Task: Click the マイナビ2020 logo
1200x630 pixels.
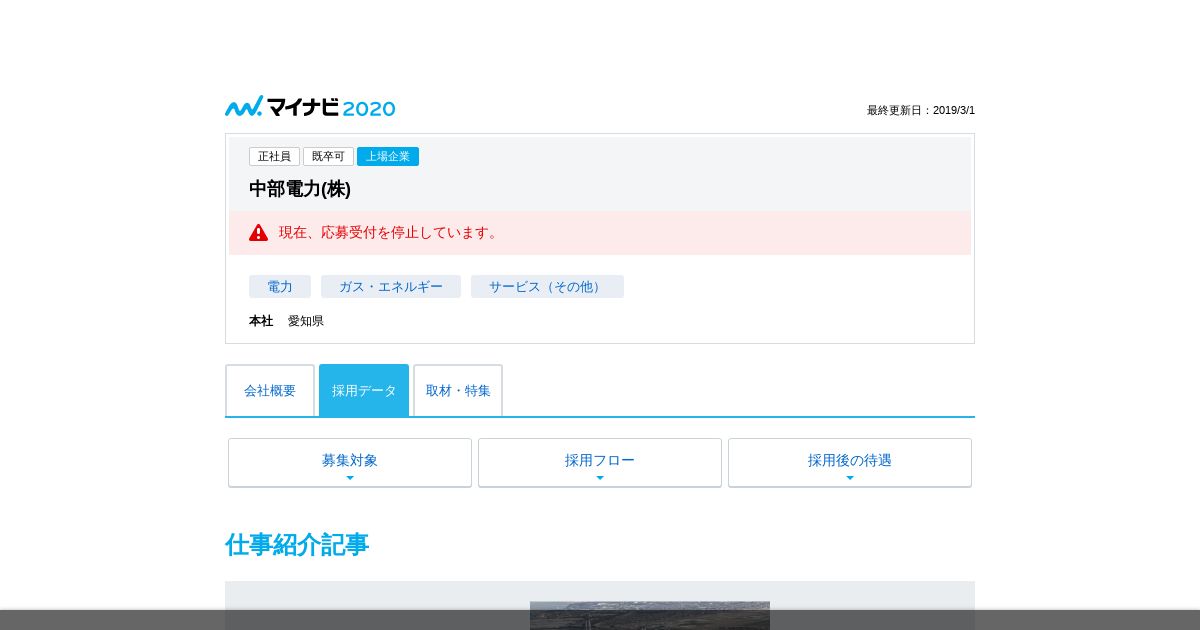Action: (x=310, y=107)
